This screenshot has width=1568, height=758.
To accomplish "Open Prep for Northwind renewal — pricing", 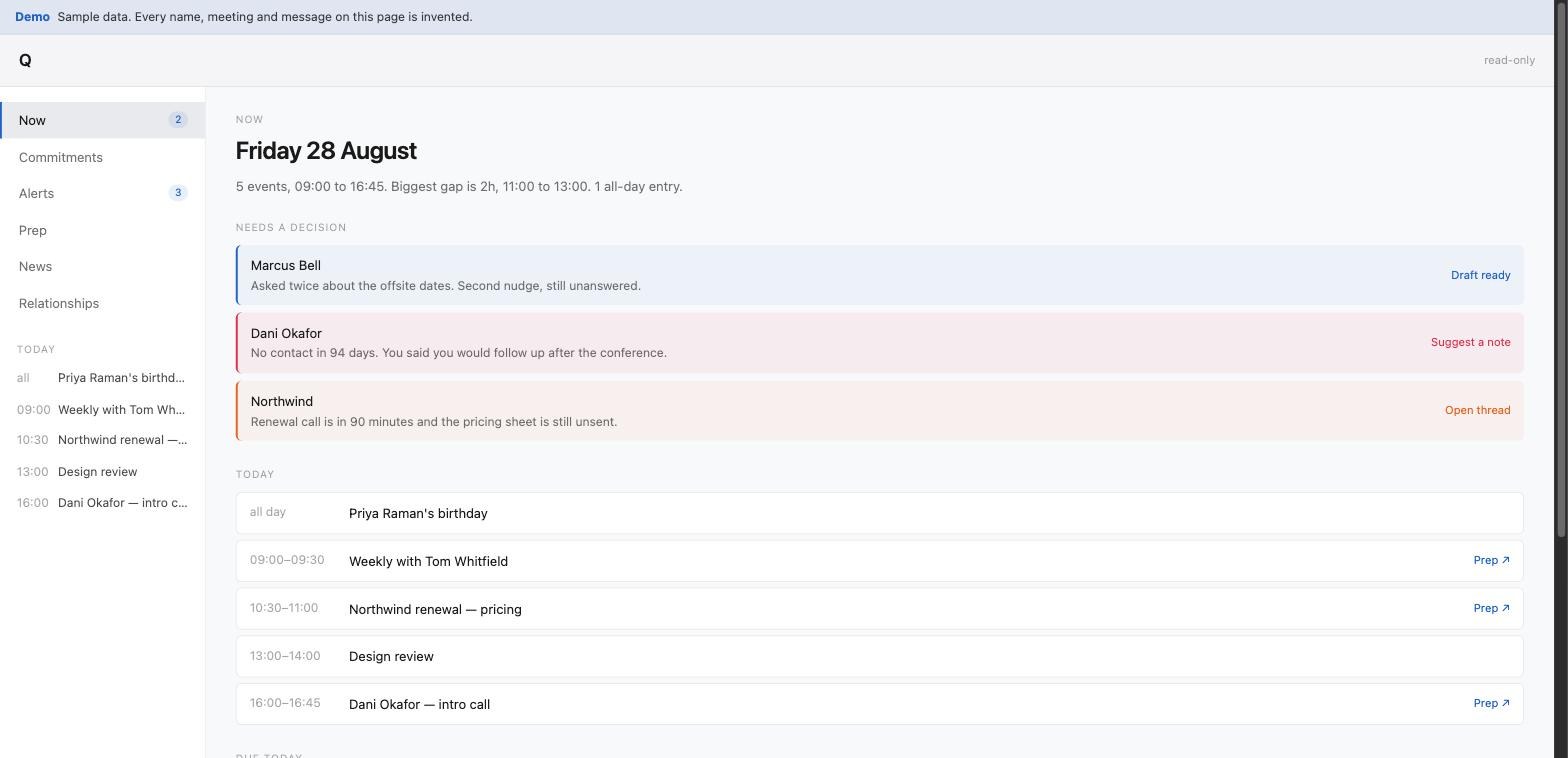I will [x=1491, y=608].
